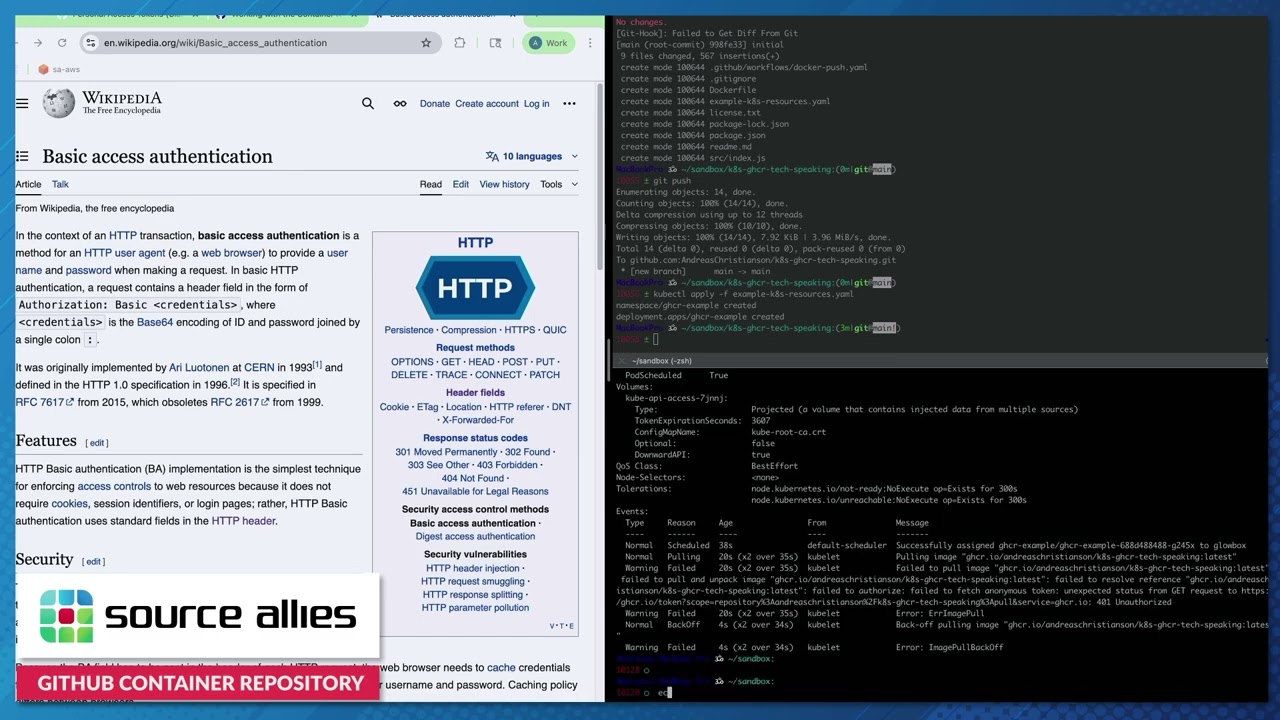
Task: Click the Log in link
Action: pos(536,104)
